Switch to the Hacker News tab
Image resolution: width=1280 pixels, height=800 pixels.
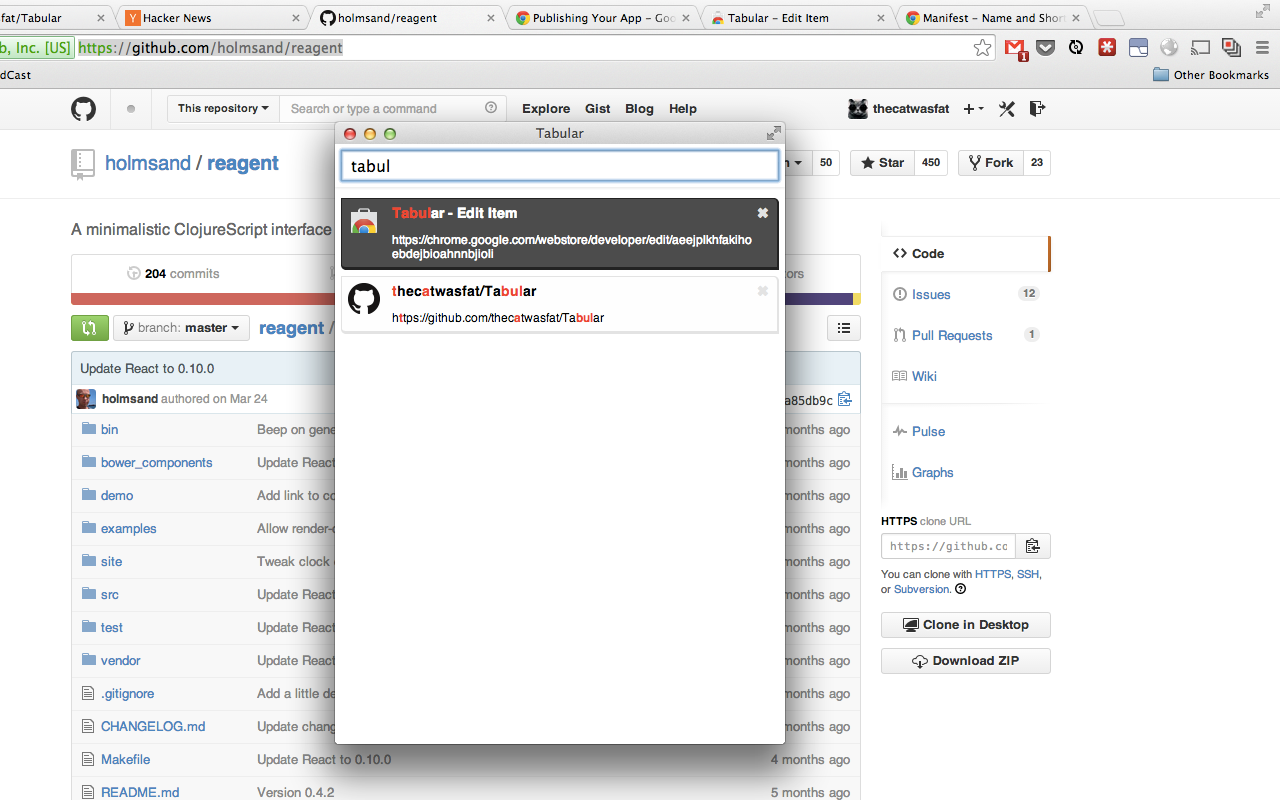[213, 18]
